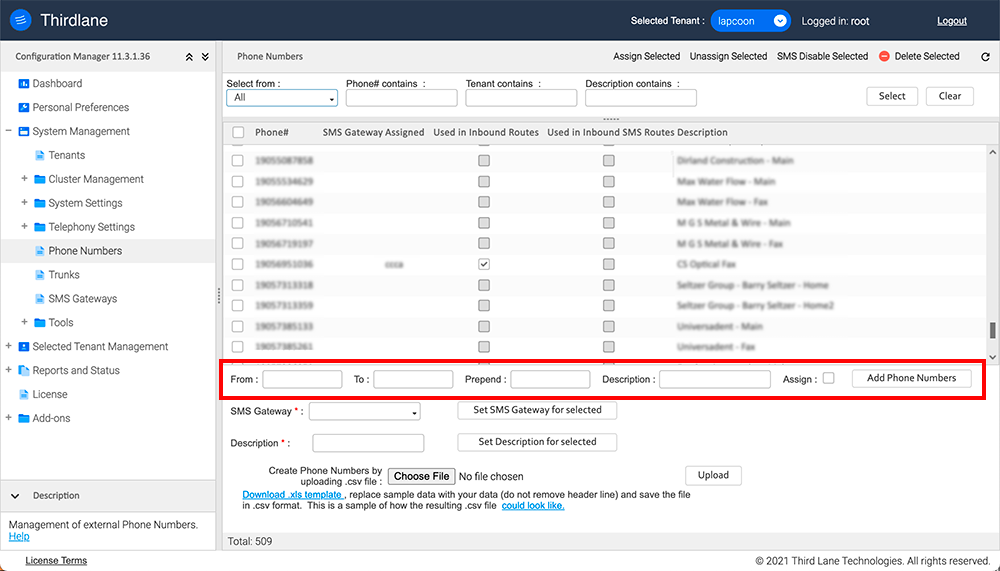Collapse the System Management node
Image resolution: width=1000 pixels, height=571 pixels.
(x=8, y=131)
